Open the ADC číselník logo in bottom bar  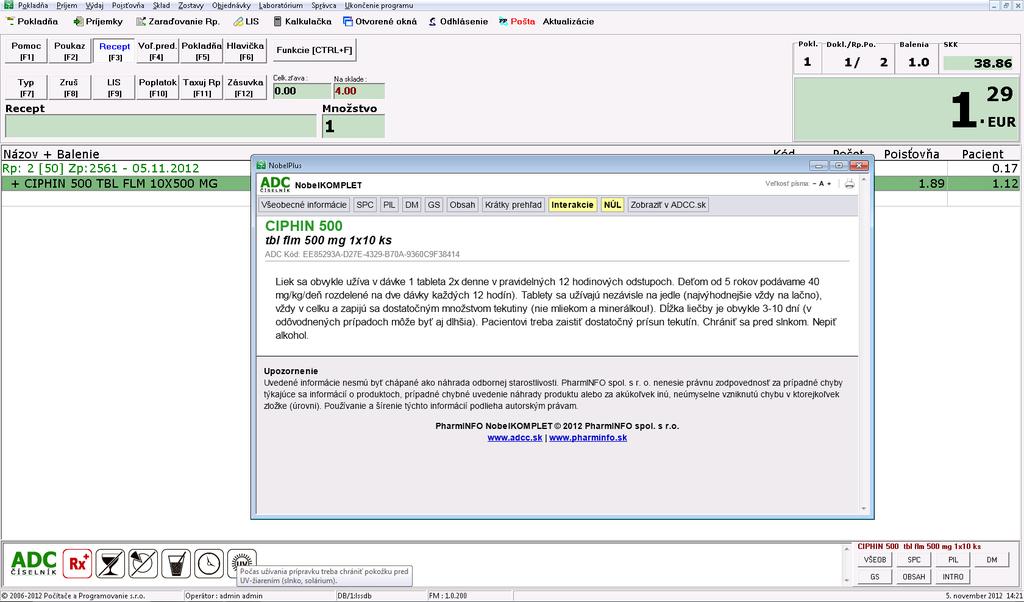(x=34, y=563)
